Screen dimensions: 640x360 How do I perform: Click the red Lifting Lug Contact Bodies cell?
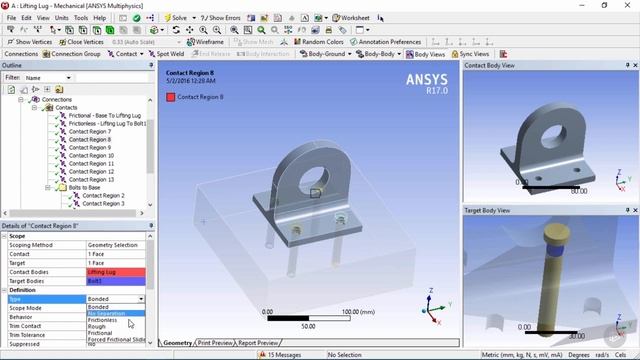[x=116, y=272]
